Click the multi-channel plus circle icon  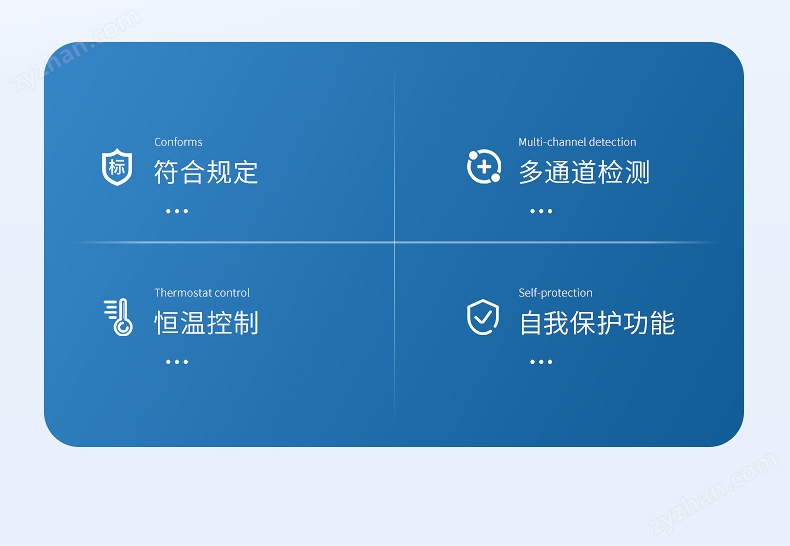click(x=484, y=166)
